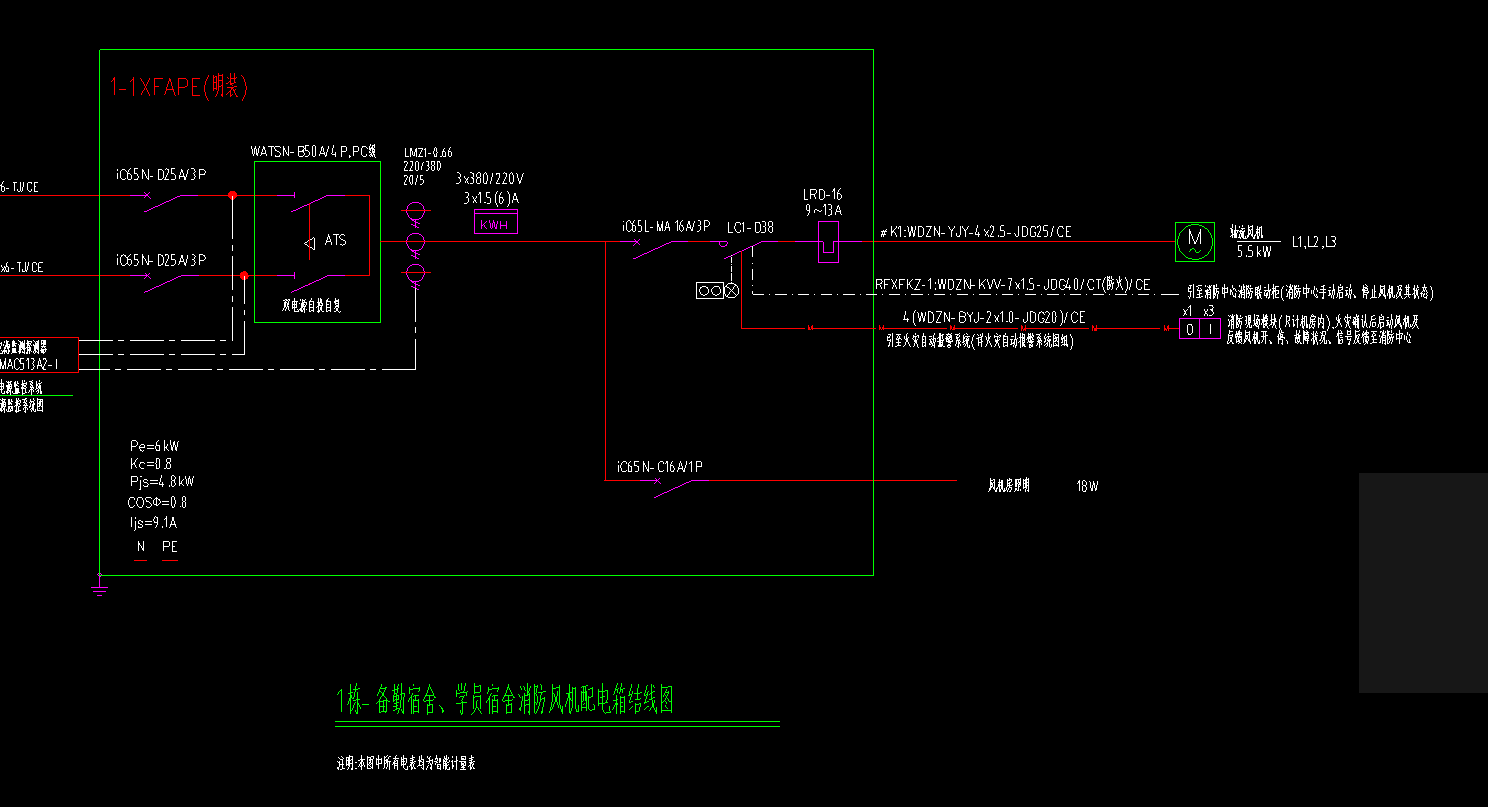Click the Pjs=4.8kW value
Image resolution: width=1488 pixels, height=807 pixels.
click(x=161, y=482)
